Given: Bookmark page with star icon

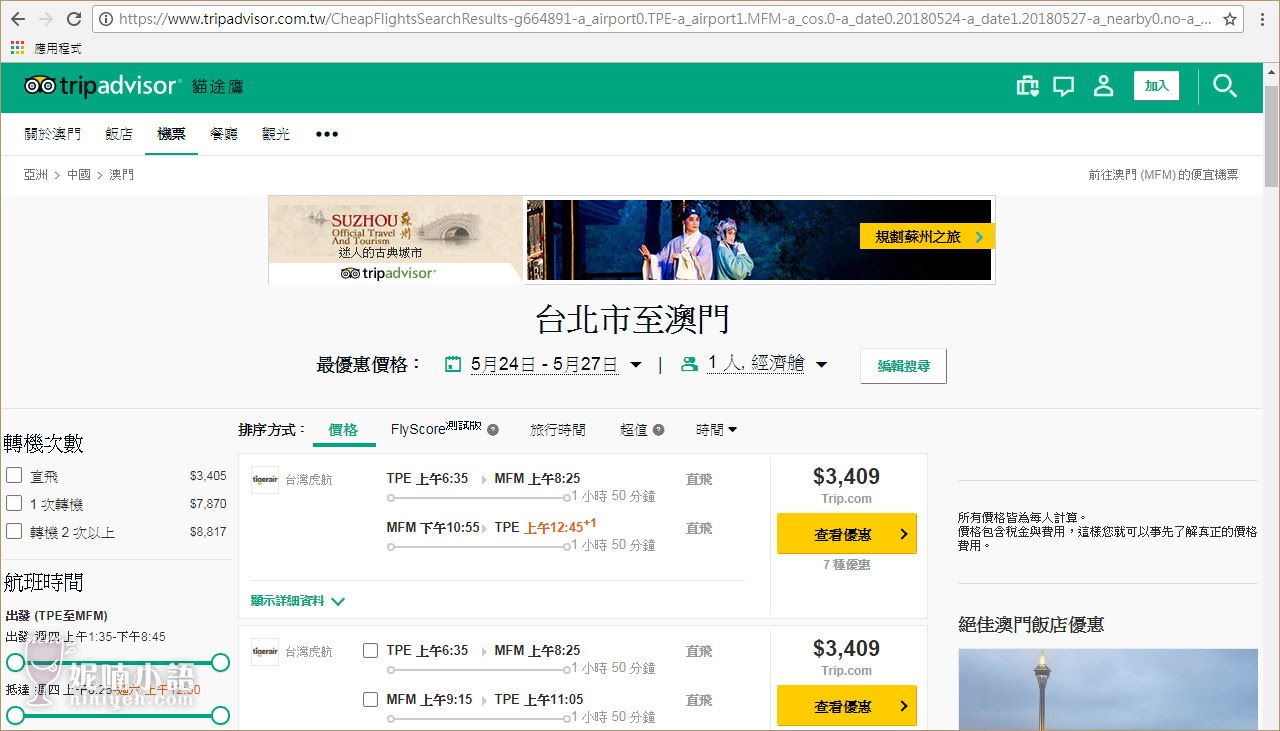Looking at the screenshot, I should coord(1230,19).
